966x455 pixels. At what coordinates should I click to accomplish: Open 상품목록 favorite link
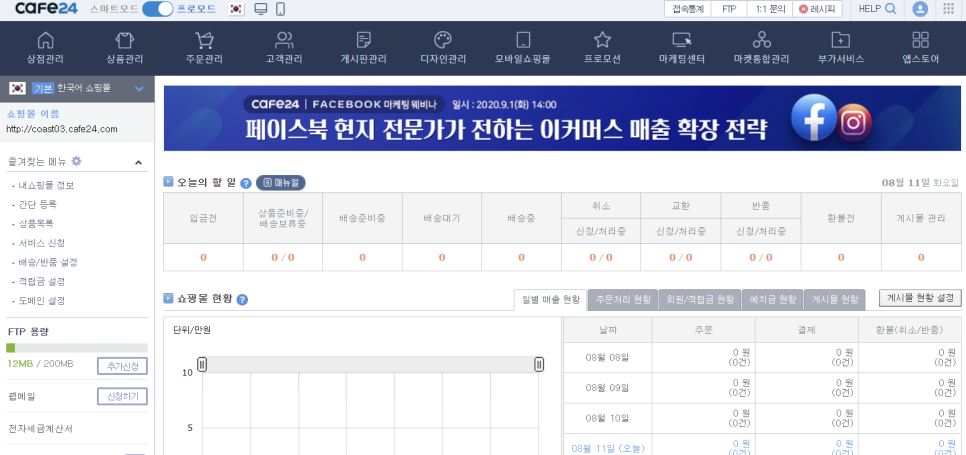tap(36, 223)
